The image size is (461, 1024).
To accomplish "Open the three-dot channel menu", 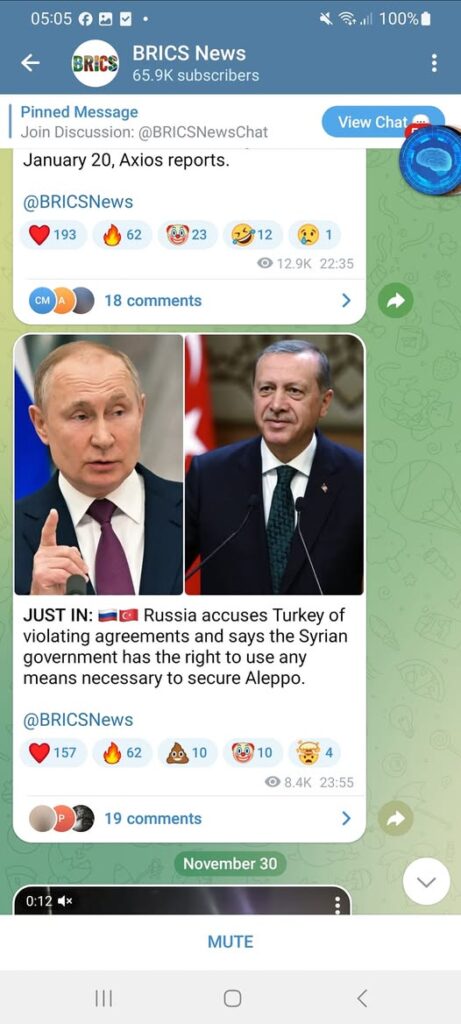I will [x=434, y=63].
